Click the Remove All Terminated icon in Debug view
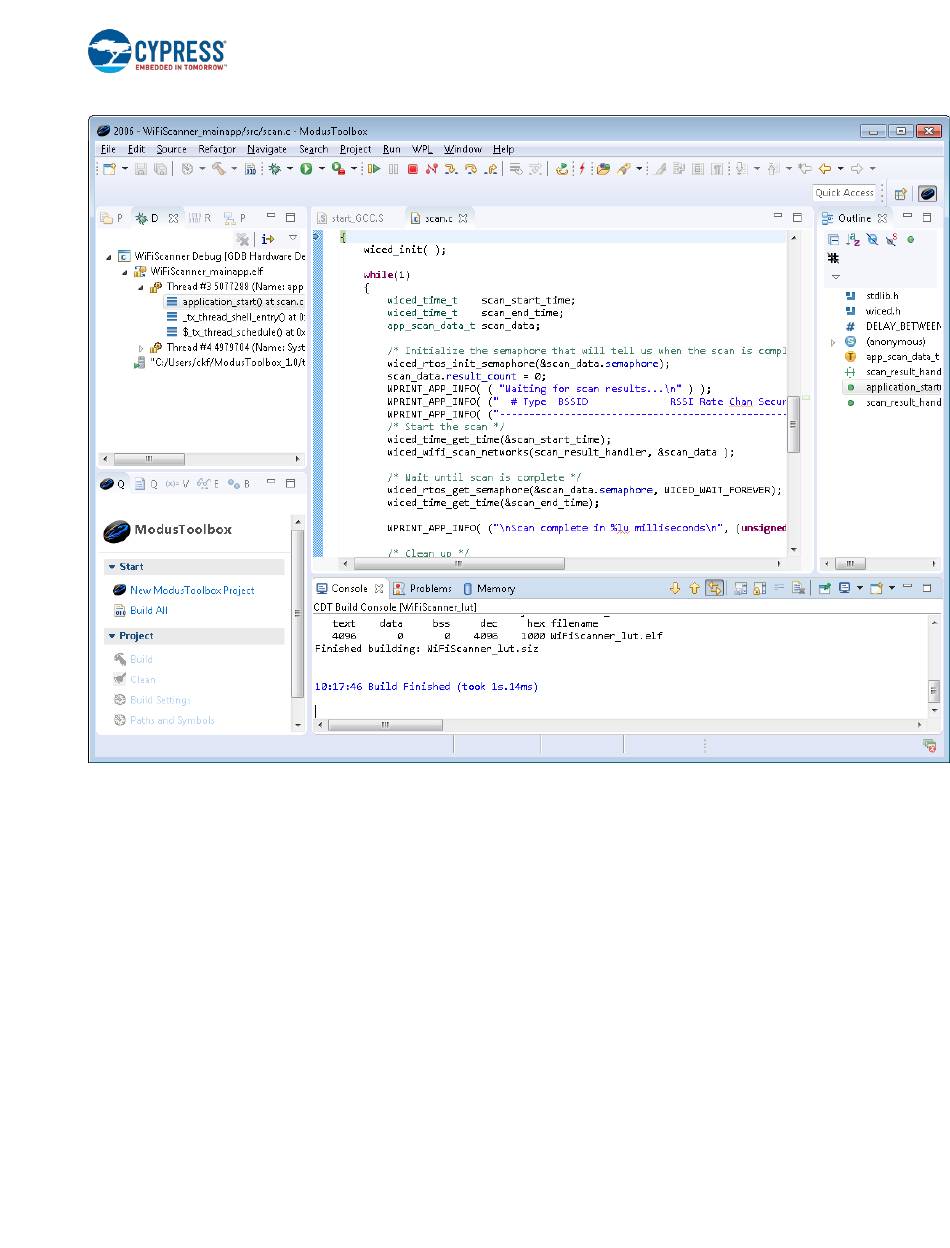Image resolution: width=950 pixels, height=1248 pixels. point(242,239)
